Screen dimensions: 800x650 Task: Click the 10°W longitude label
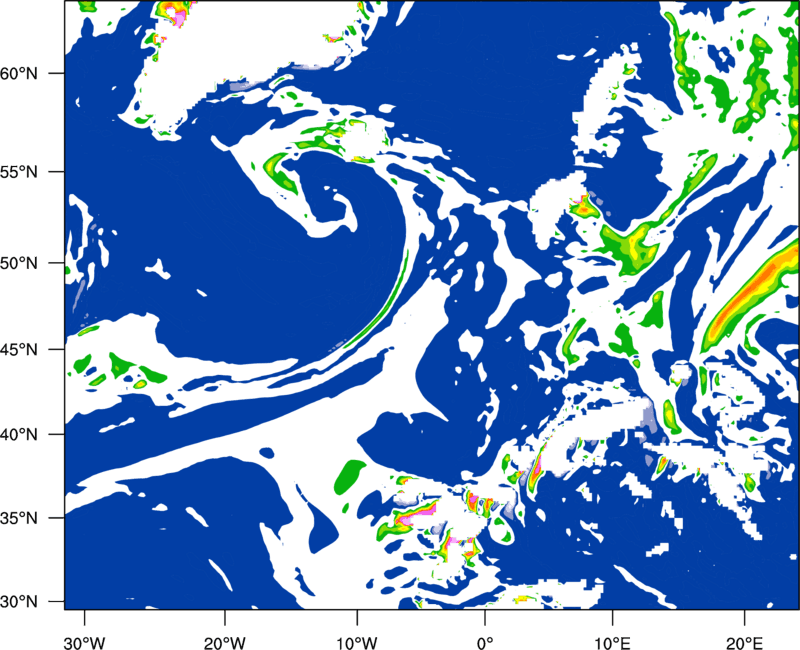(357, 643)
